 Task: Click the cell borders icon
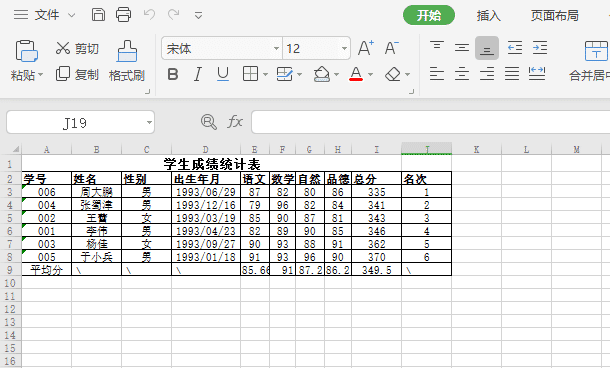[250, 74]
